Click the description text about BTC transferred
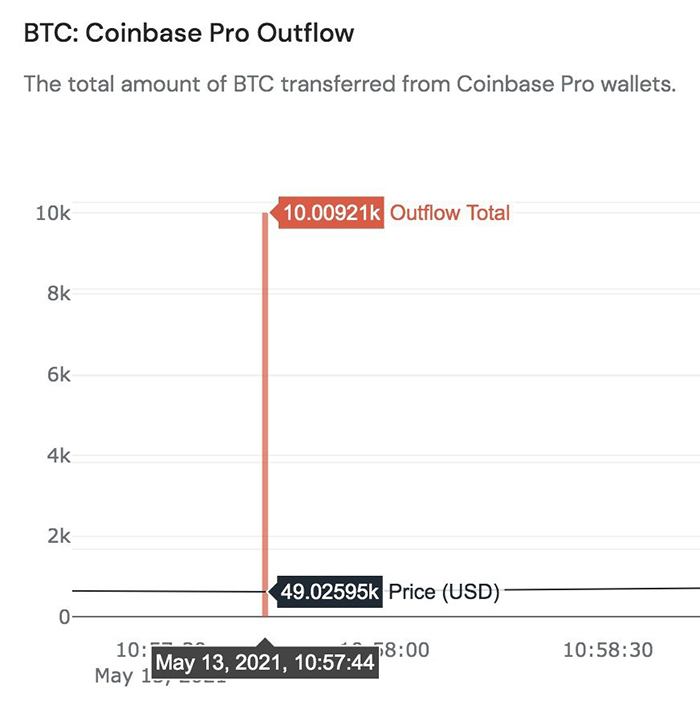This screenshot has width=700, height=701. [x=350, y=84]
